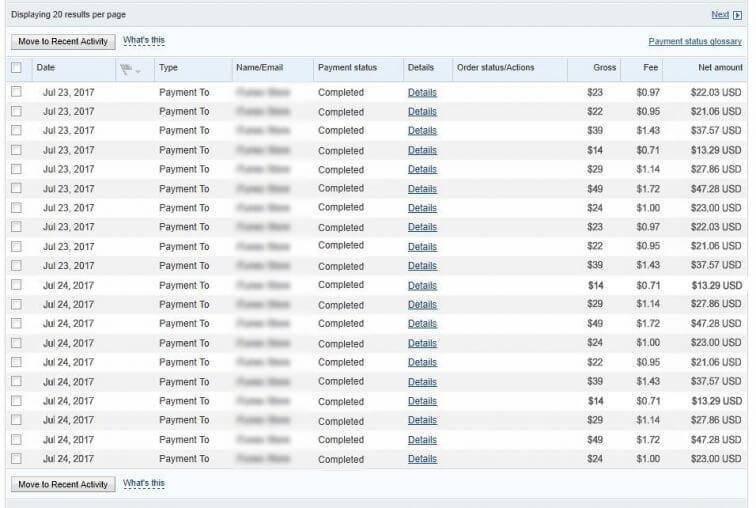Click the flag icon in table header
The image size is (756, 508).
tap(126, 70)
